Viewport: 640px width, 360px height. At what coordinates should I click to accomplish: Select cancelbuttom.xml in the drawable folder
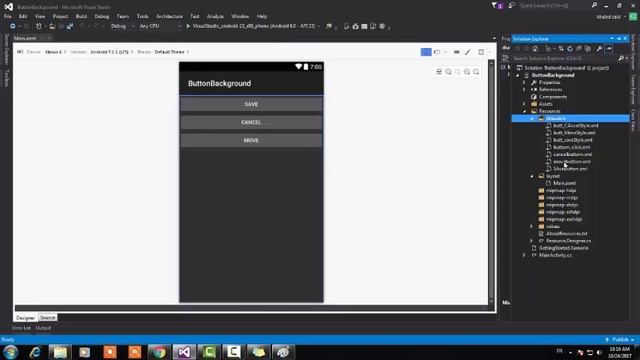(x=572, y=154)
